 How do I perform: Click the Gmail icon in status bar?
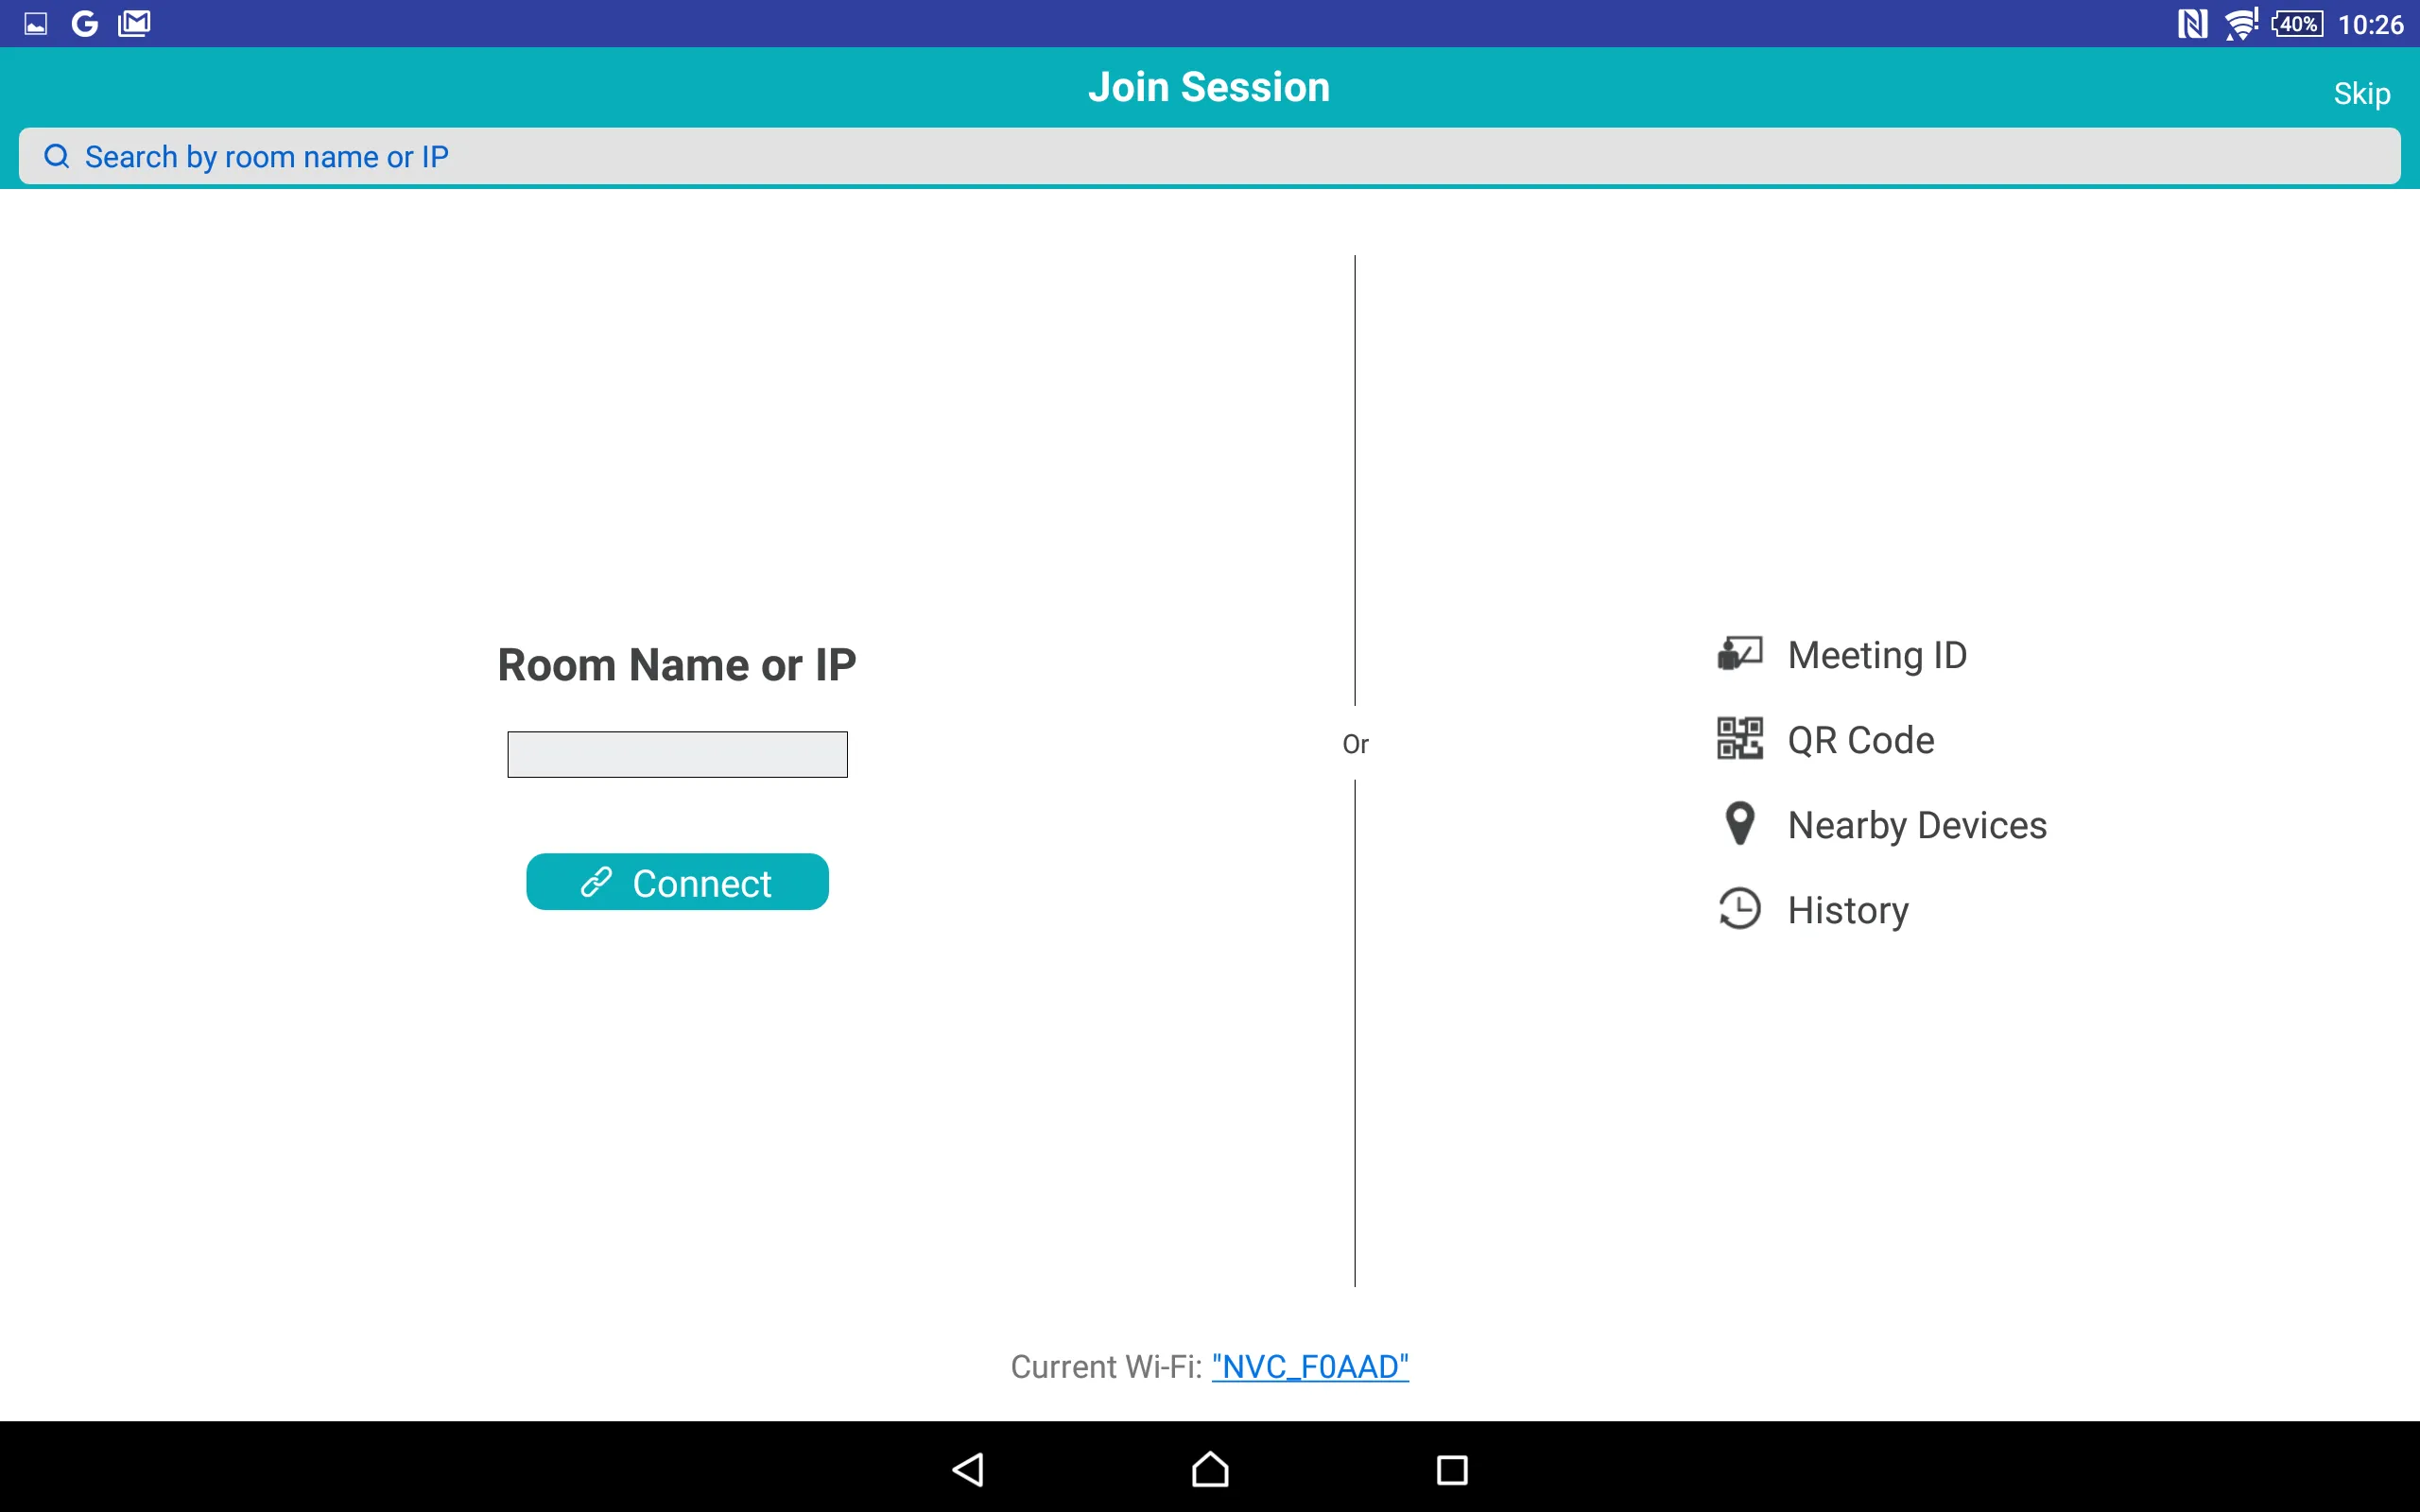click(136, 23)
